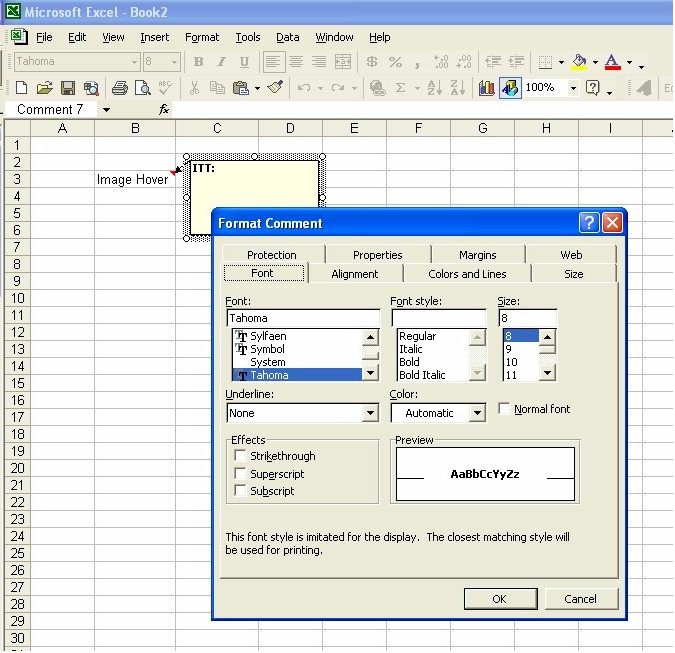This screenshot has width=675, height=653.
Task: Apply Currency style dollar icon
Action: click(372, 62)
